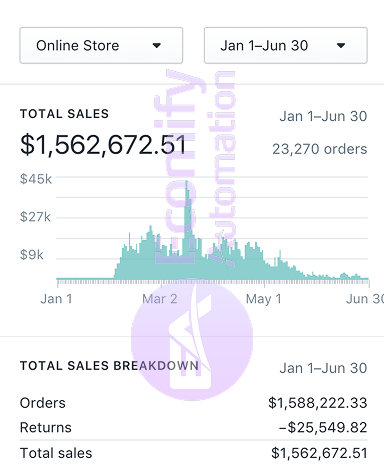This screenshot has width=384, height=470.
Task: Click the Total sales row in breakdown
Action: click(x=193, y=453)
